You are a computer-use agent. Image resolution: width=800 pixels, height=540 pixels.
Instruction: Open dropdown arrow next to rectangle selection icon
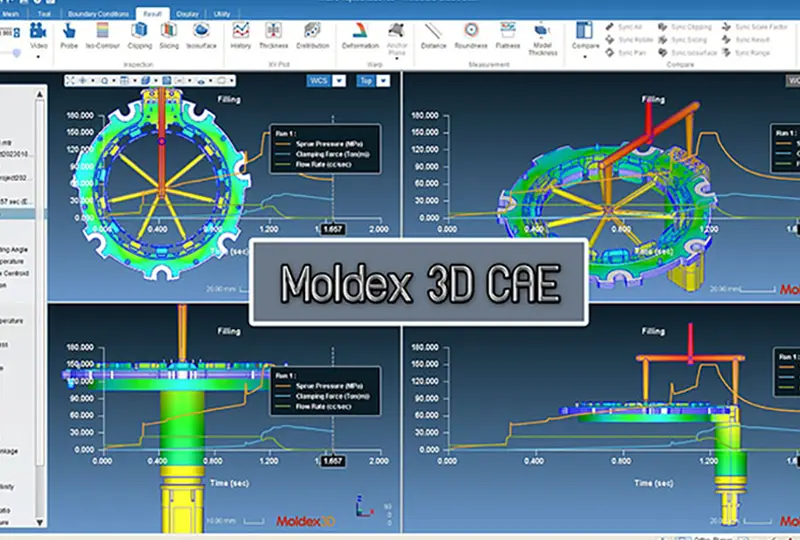(232, 81)
